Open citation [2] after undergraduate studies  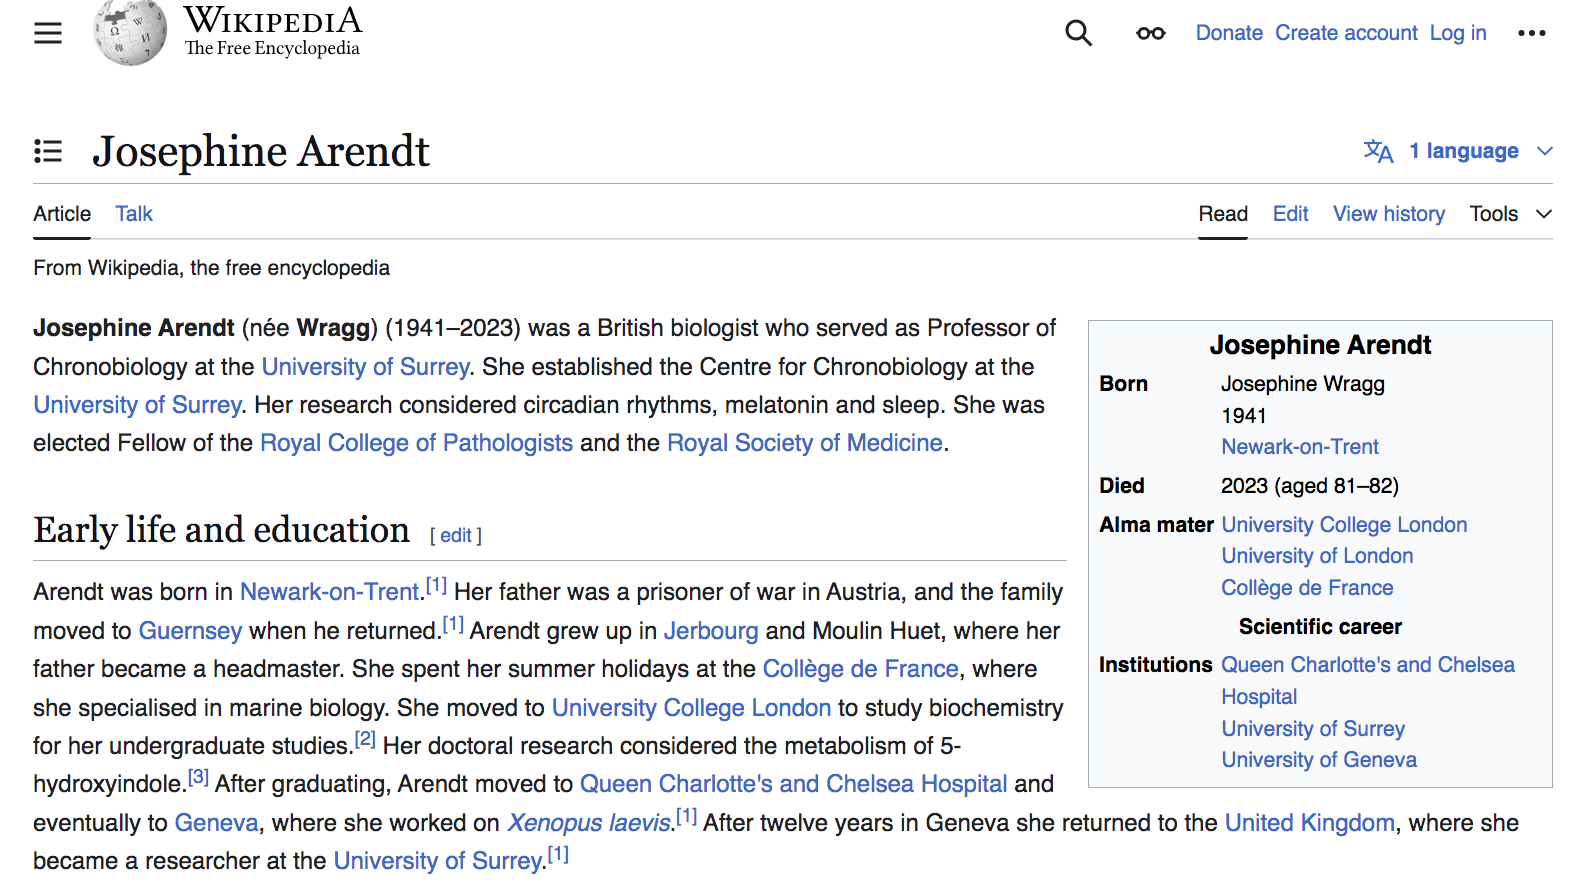tap(365, 740)
